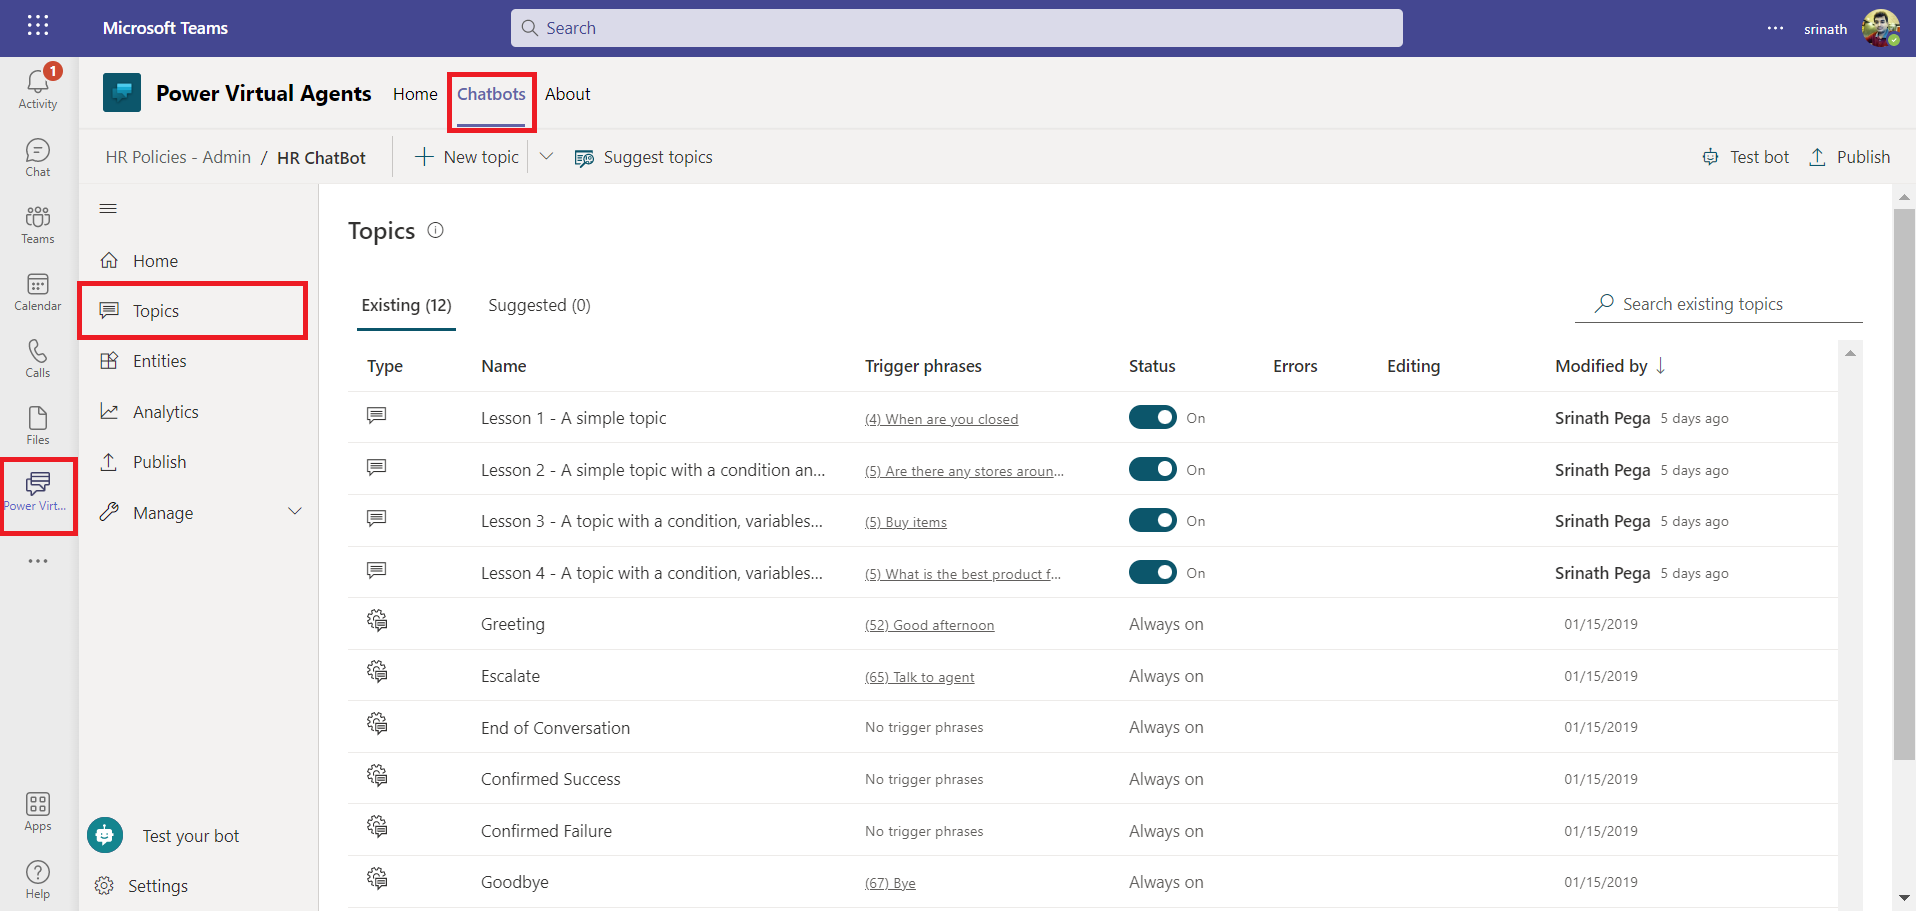This screenshot has width=1916, height=911.
Task: Expand the Manage section chevron
Action: tap(295, 512)
